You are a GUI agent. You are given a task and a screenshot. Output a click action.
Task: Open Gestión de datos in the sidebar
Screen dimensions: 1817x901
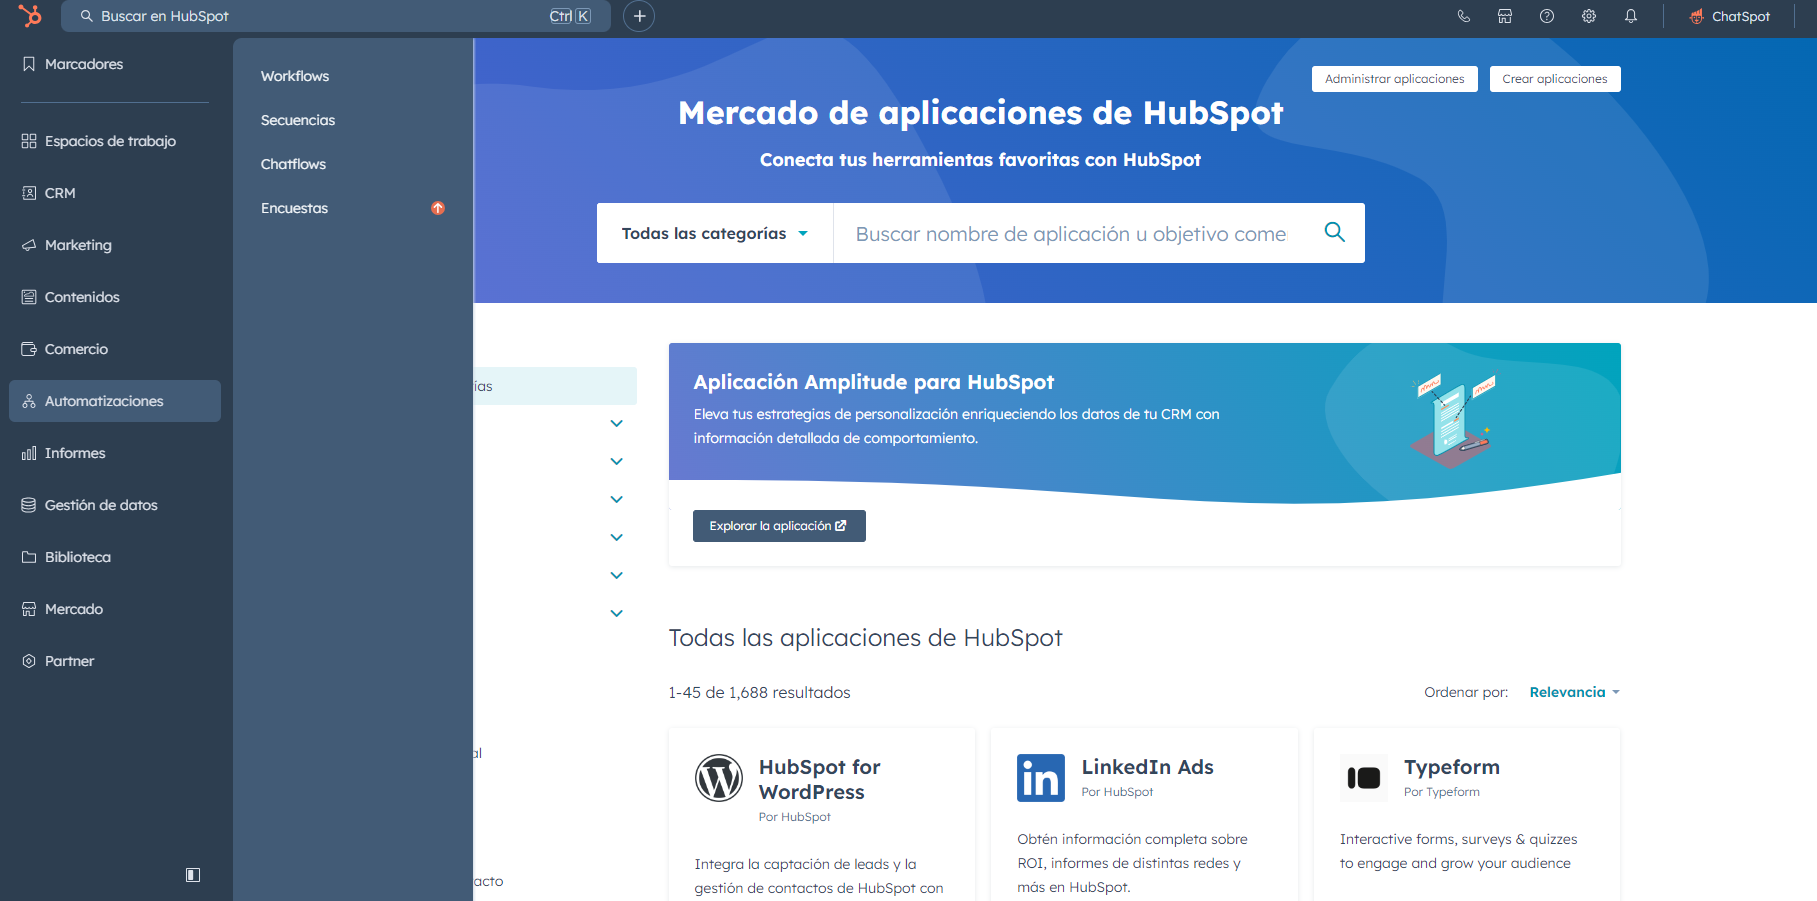[x=115, y=505]
